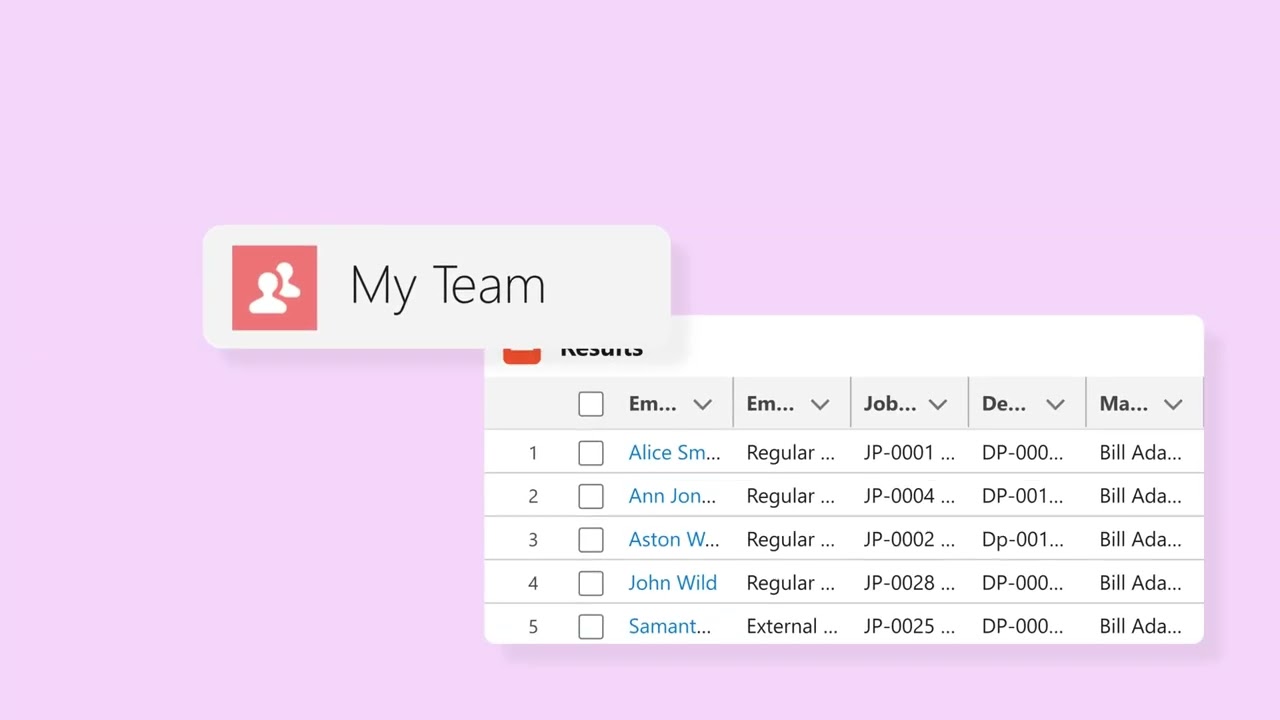Tick the Aston W... row checkbox
Screen dimensions: 1280x720
click(591, 540)
